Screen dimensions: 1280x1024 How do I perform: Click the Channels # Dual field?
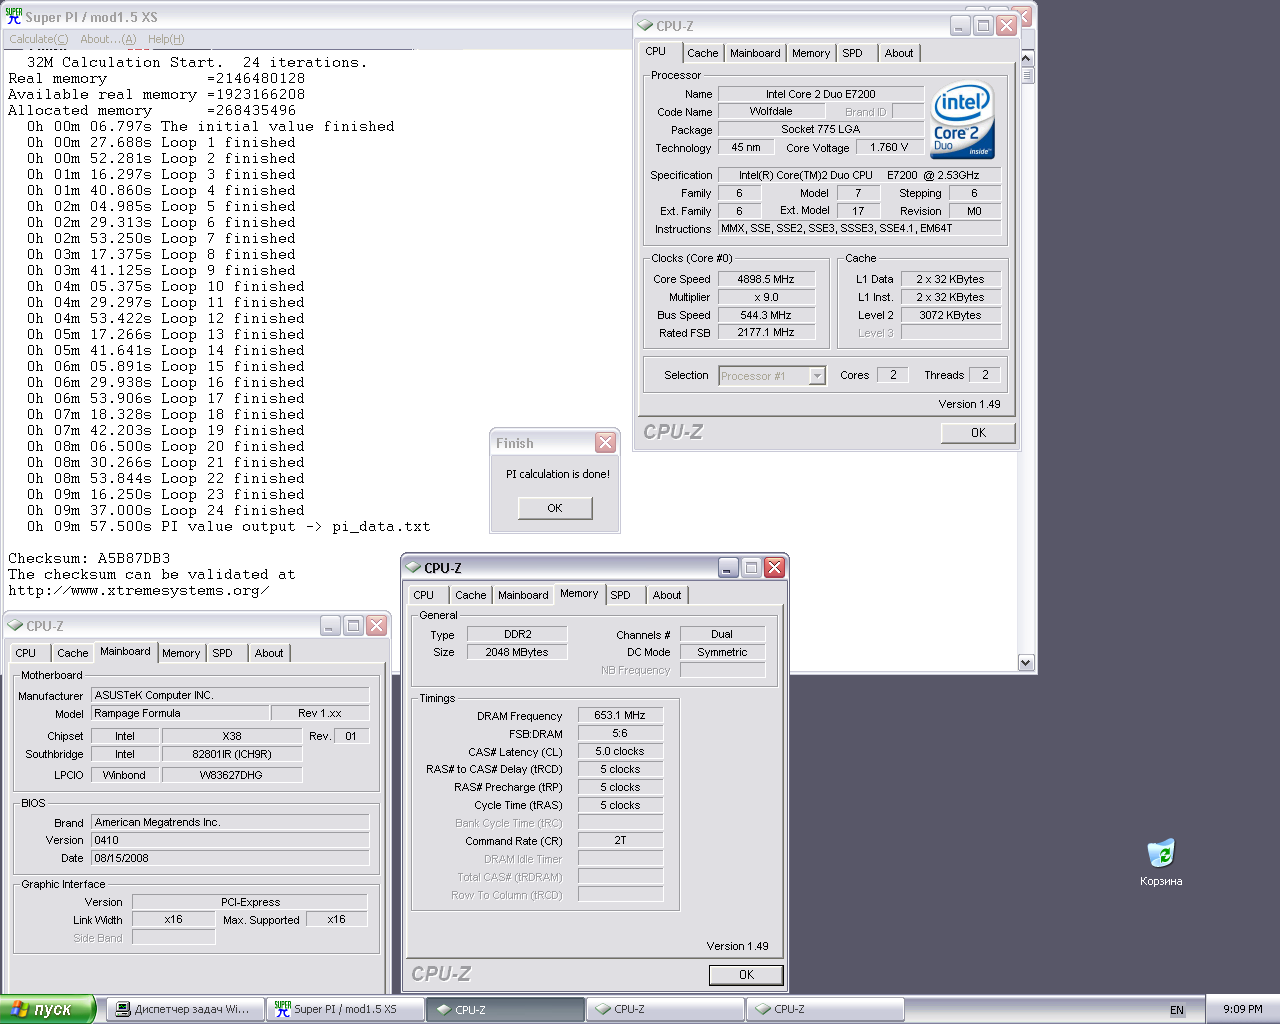tap(722, 634)
